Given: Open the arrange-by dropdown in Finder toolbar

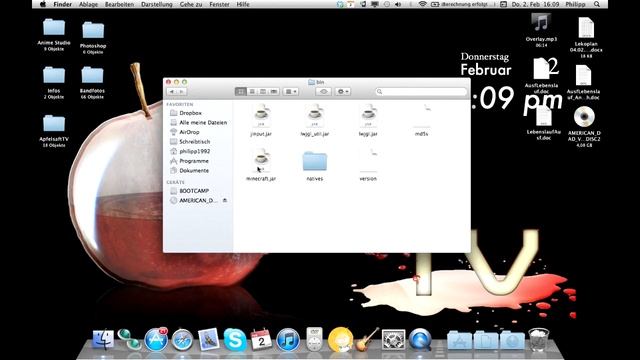Looking at the screenshot, I should (291, 91).
